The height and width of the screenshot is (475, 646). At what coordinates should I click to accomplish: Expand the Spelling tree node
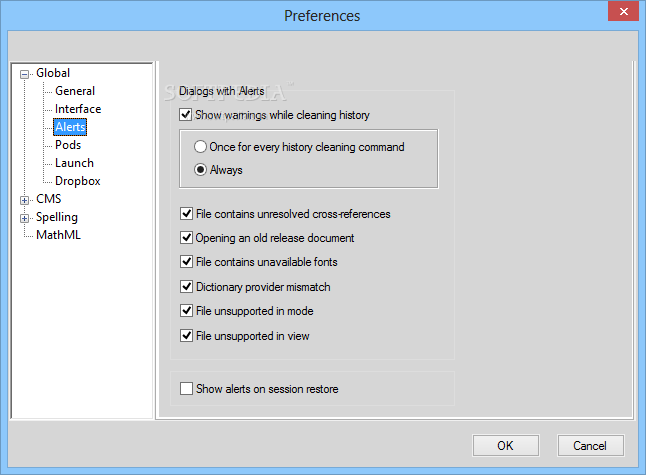coord(24,218)
